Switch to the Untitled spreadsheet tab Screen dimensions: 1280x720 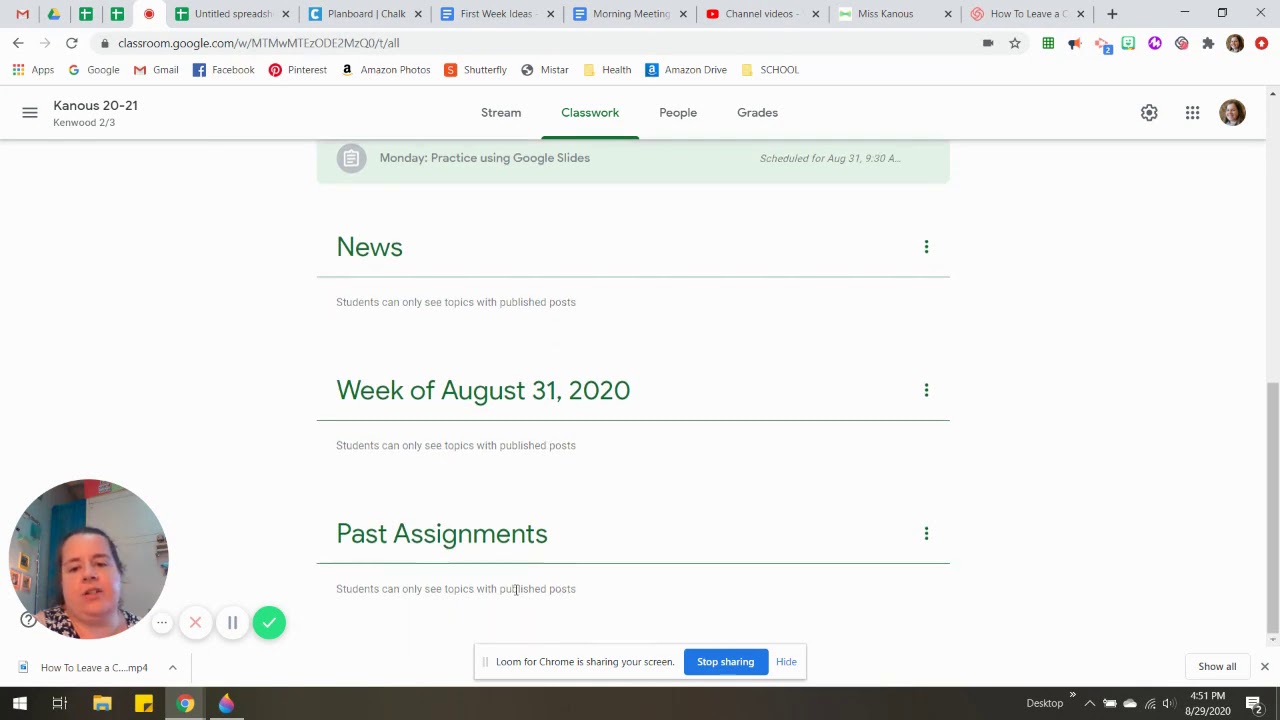tap(232, 14)
